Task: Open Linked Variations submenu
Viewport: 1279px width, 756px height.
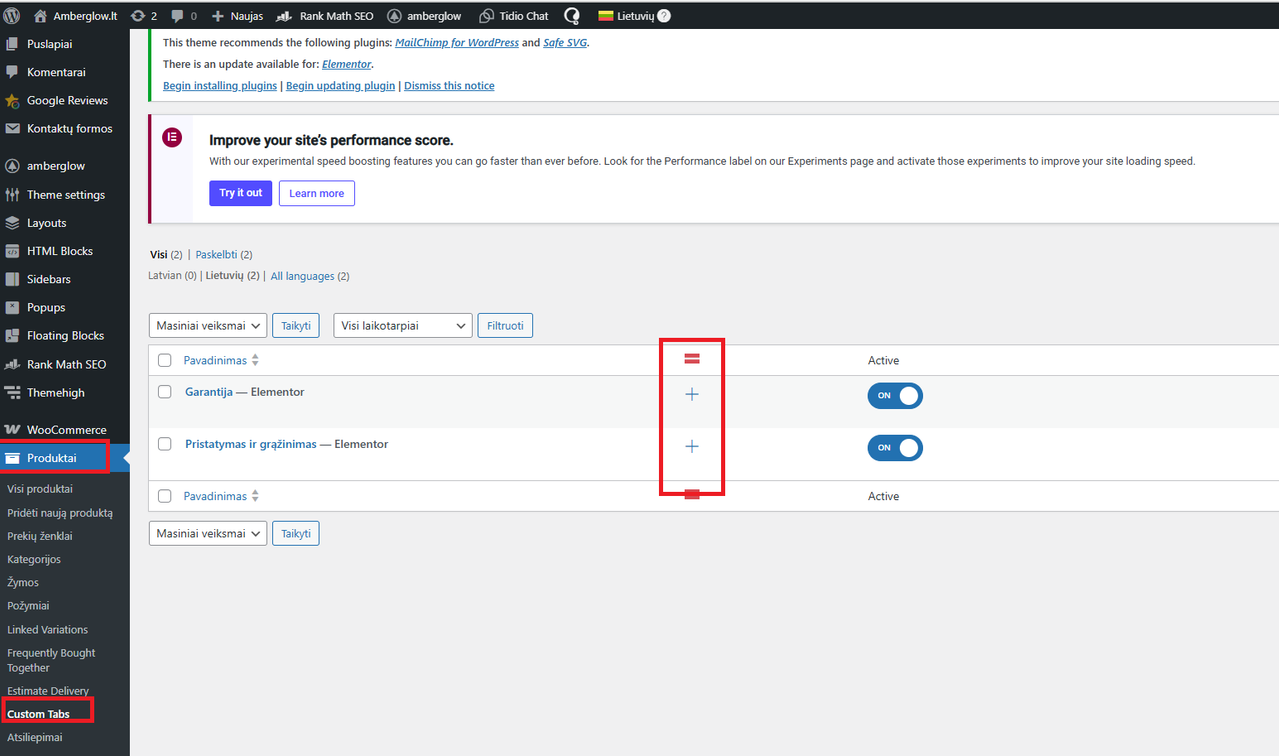Action: tap(47, 629)
